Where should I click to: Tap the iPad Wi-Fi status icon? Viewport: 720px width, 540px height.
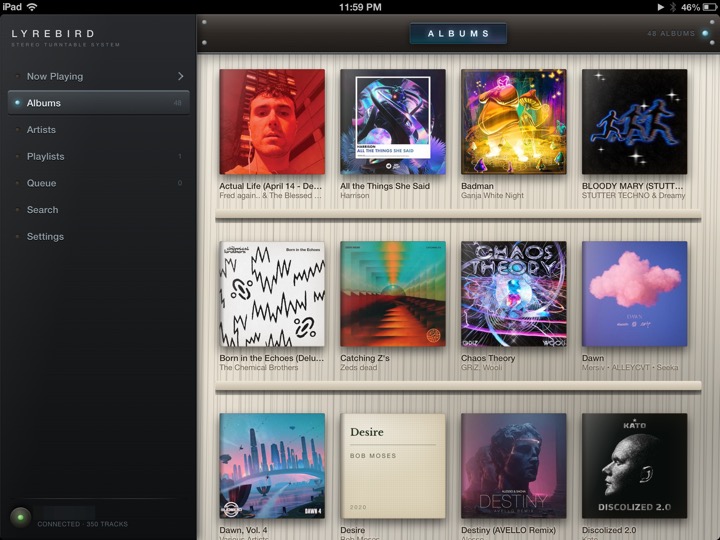click(32, 7)
